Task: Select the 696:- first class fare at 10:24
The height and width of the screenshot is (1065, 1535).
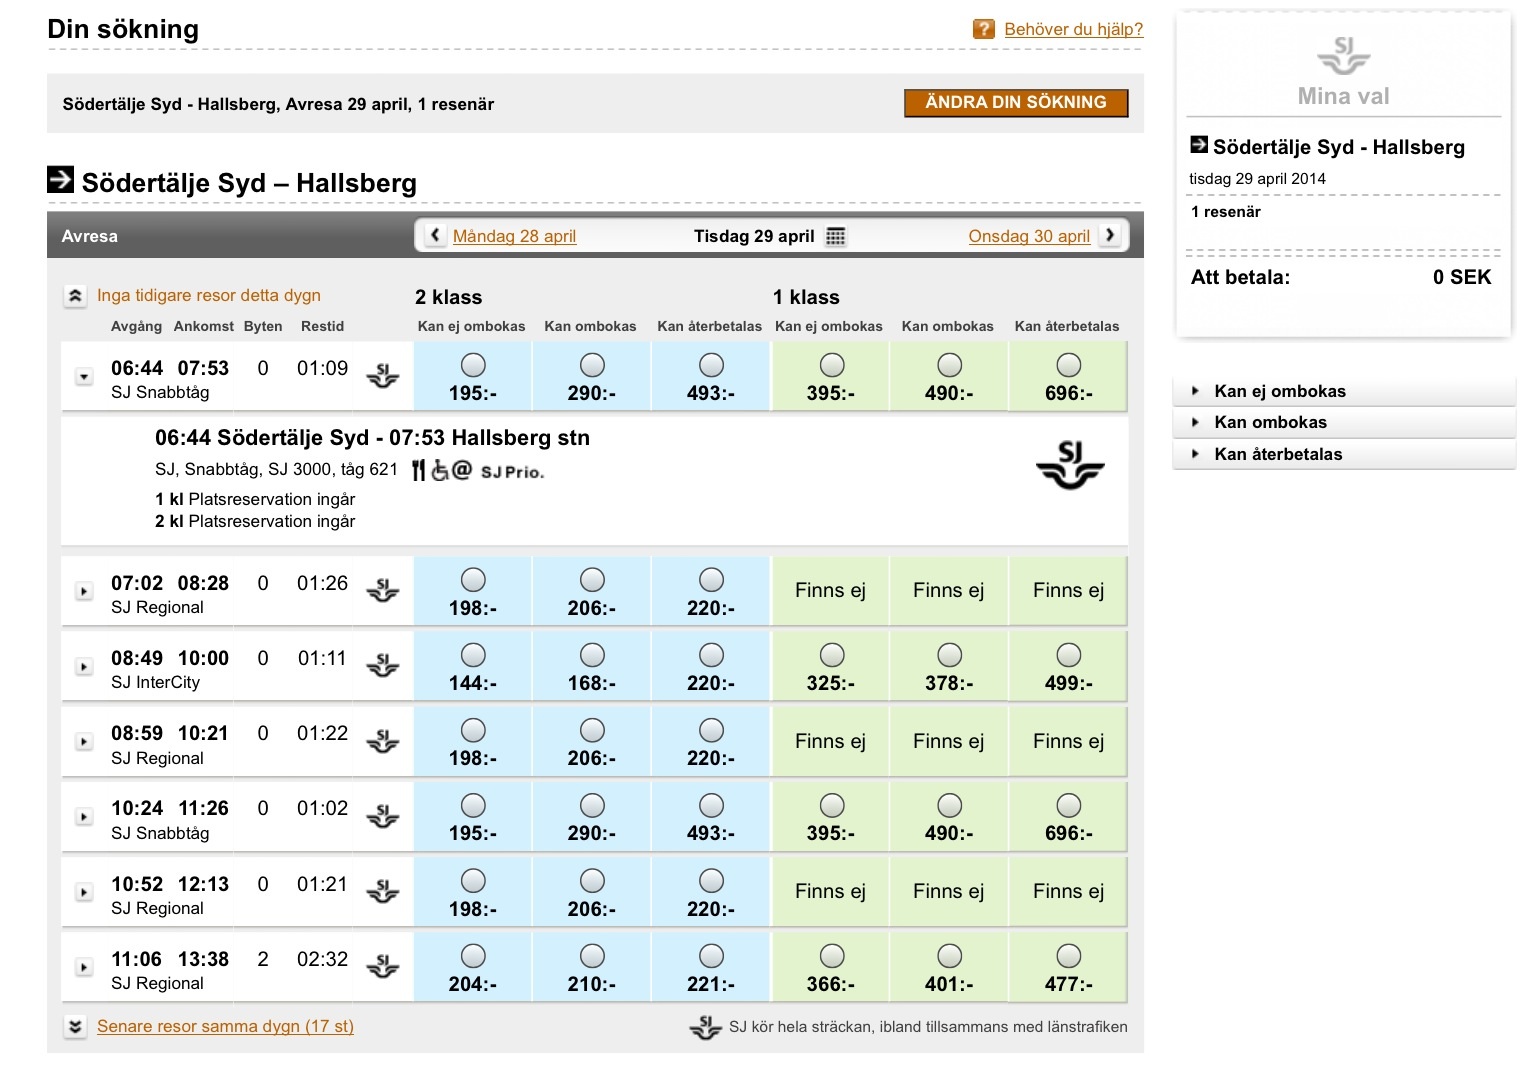Action: tap(1068, 806)
